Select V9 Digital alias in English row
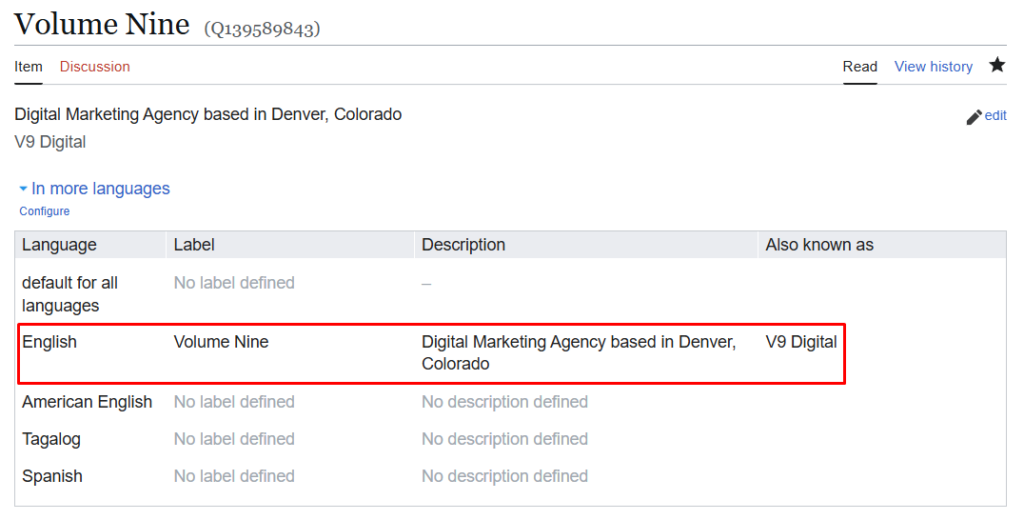 [801, 342]
